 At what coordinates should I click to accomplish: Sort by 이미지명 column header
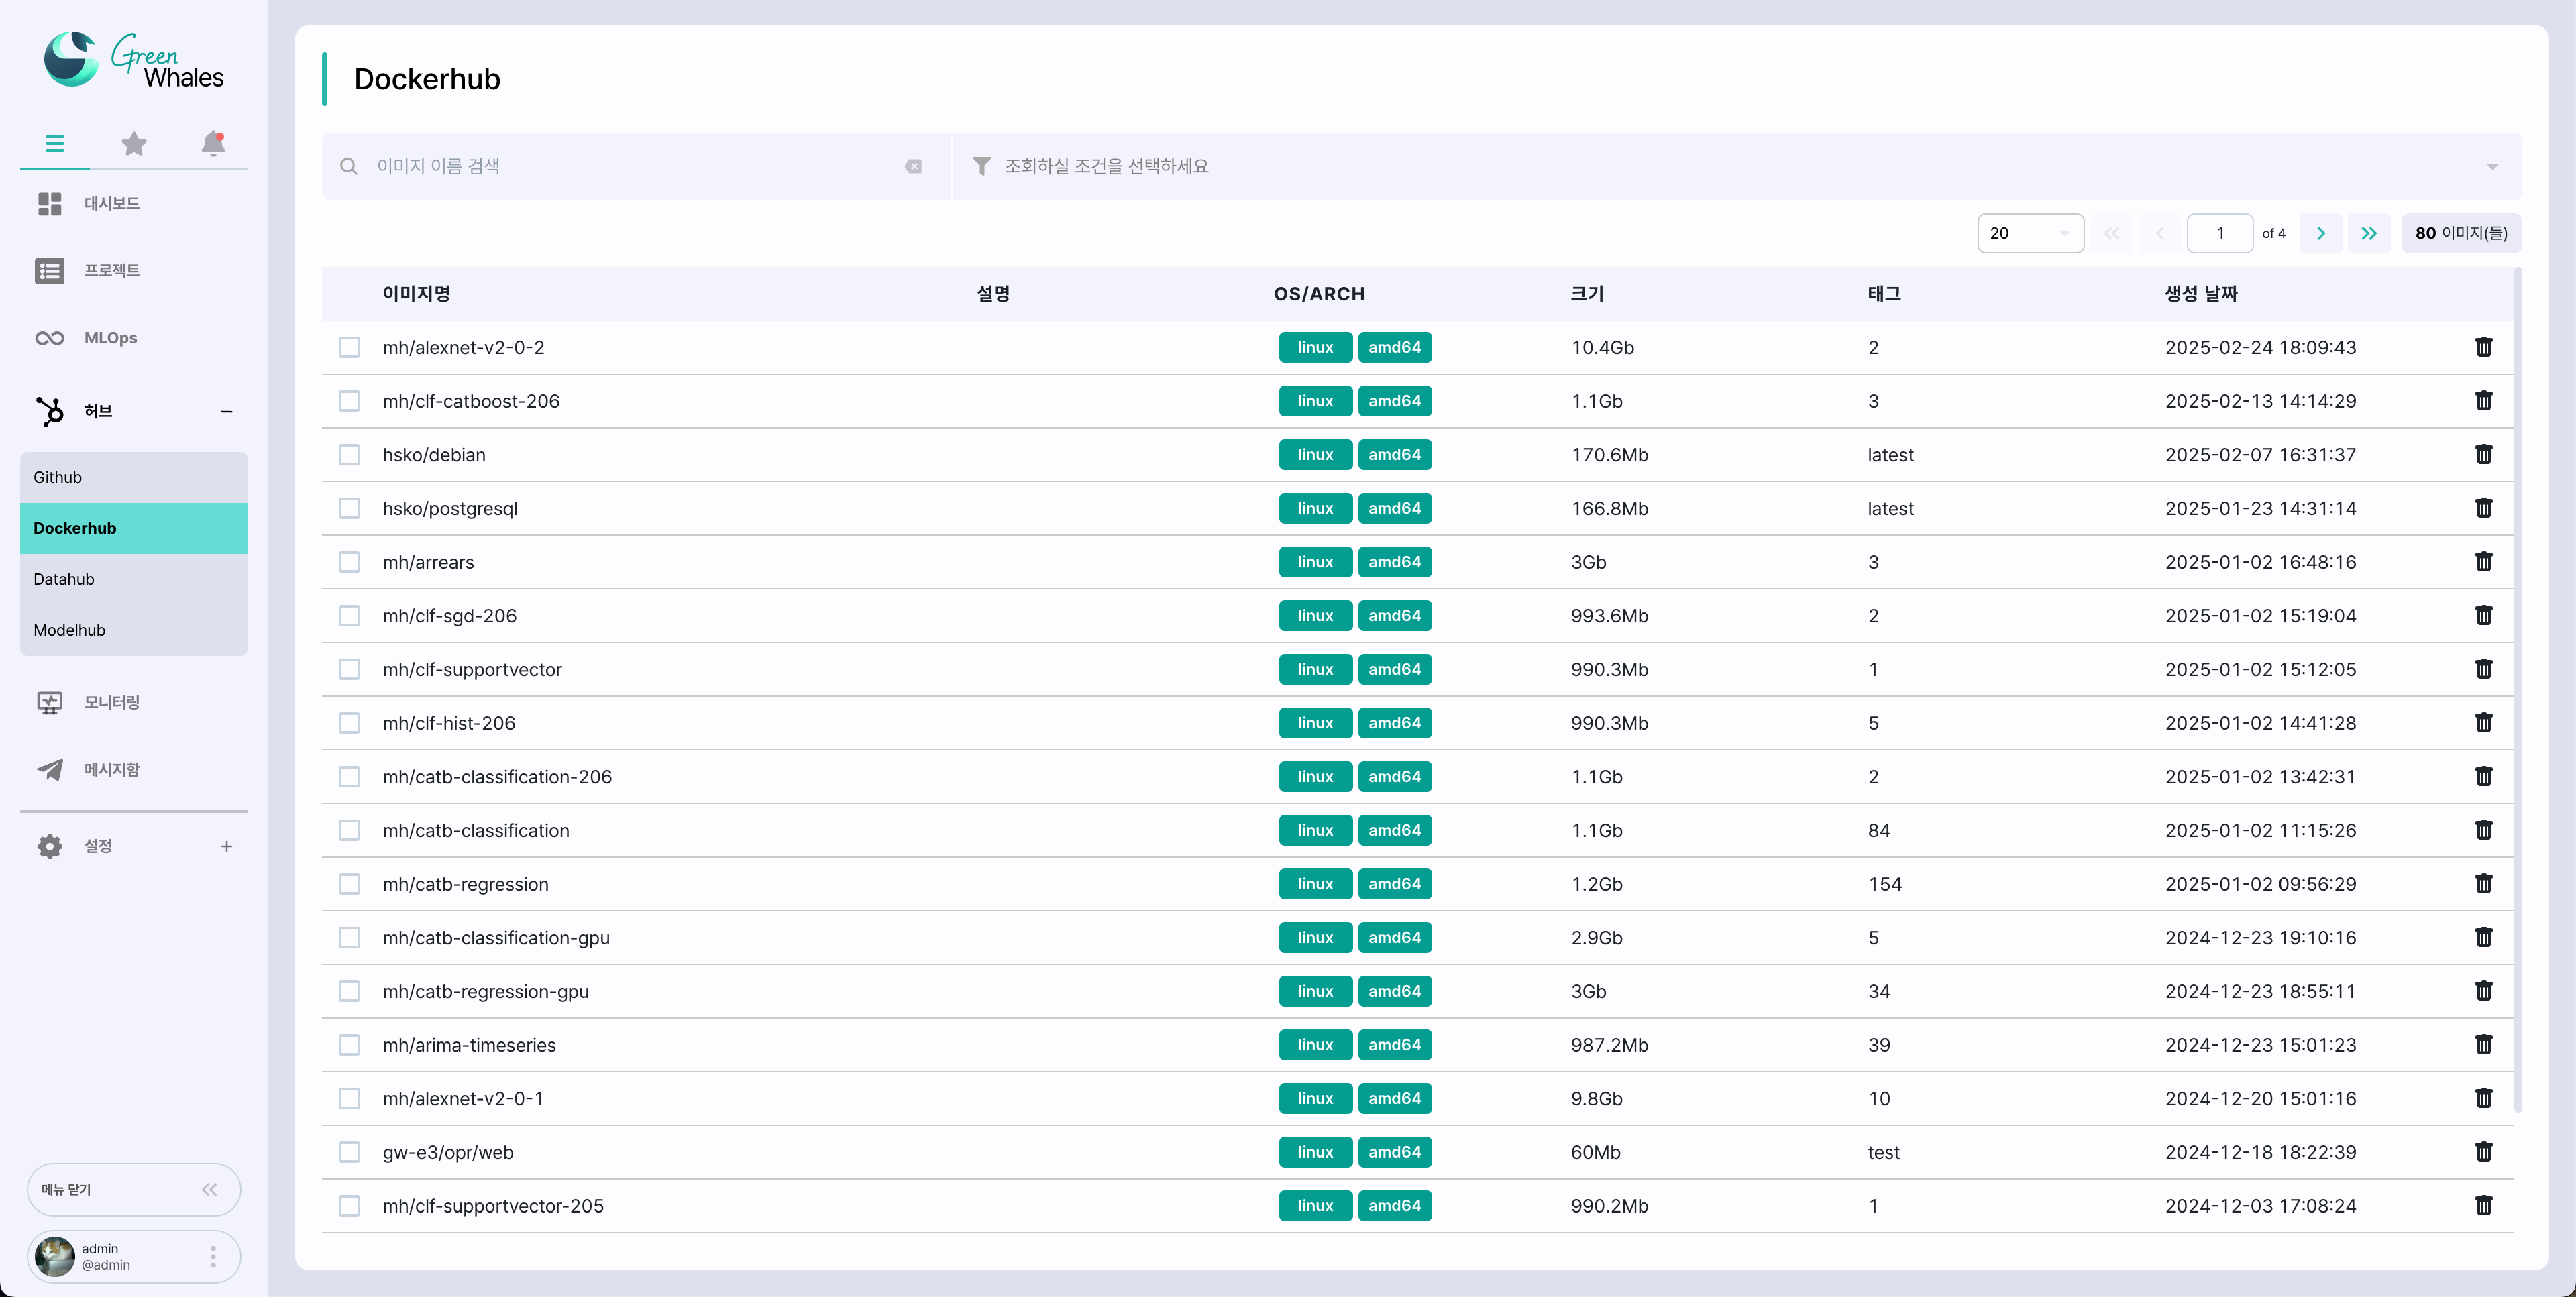point(417,294)
